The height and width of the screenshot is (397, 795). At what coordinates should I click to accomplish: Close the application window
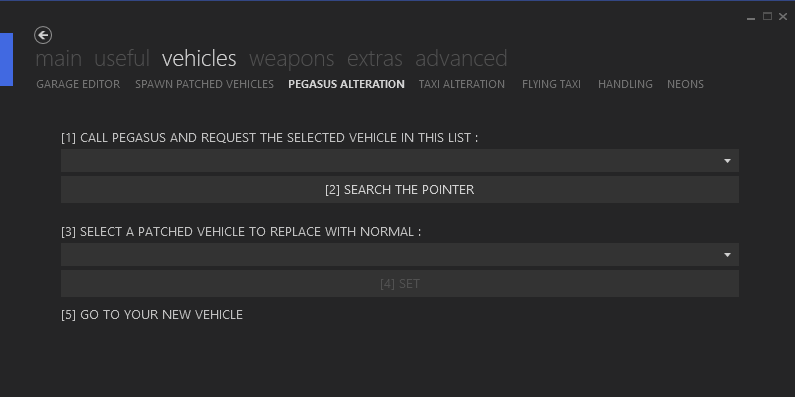point(783,17)
